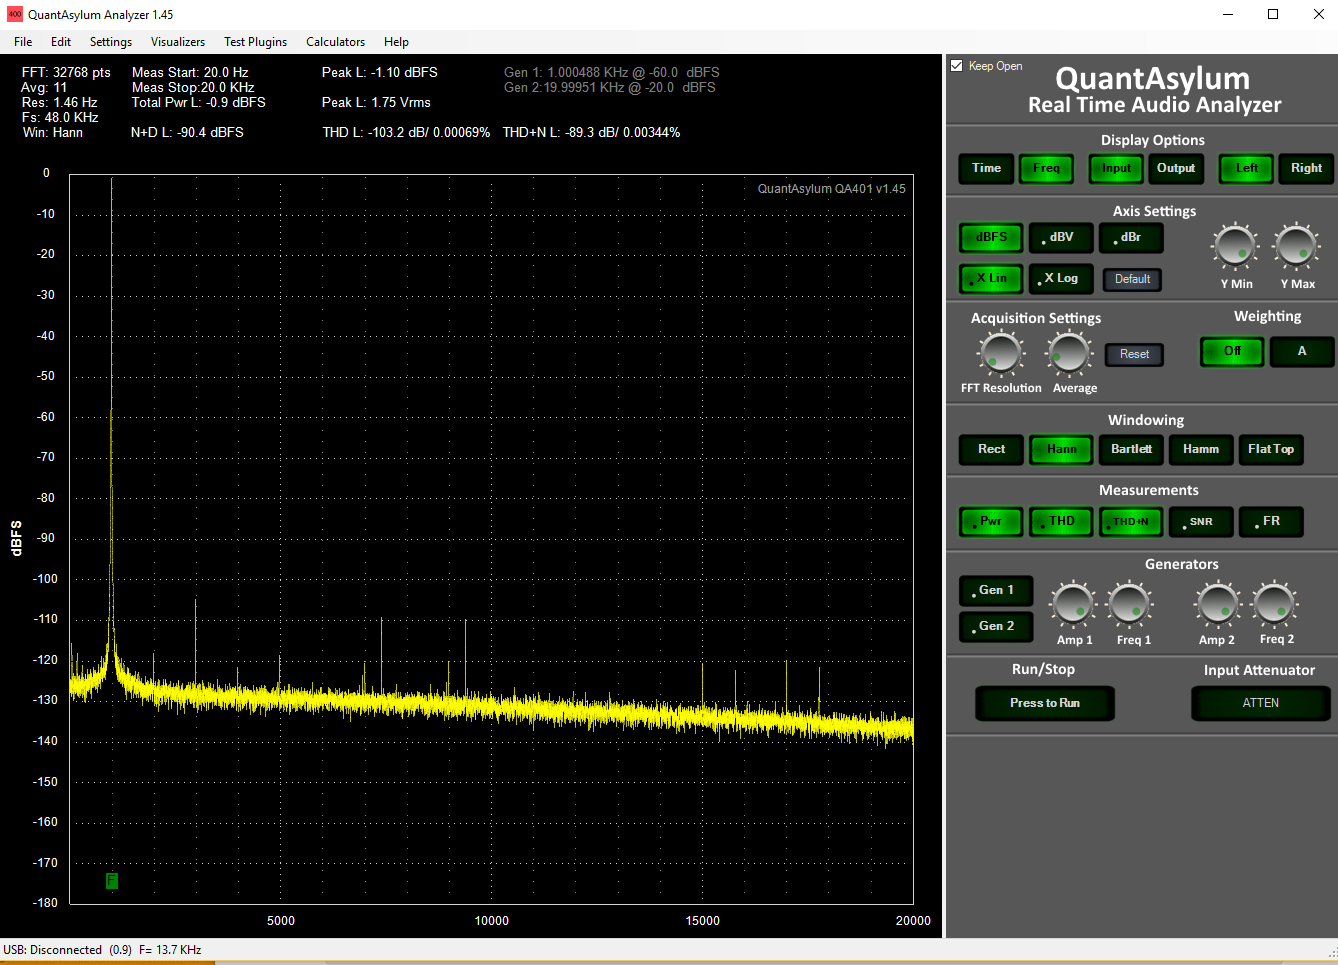Enable generator Gen 1
The width and height of the screenshot is (1338, 965).
pyautogui.click(x=996, y=590)
